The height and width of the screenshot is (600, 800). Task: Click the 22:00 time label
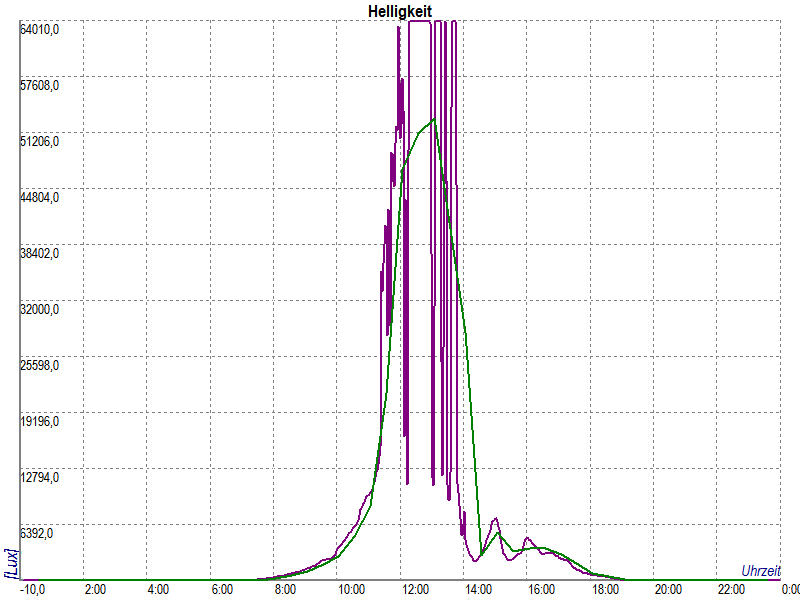click(x=732, y=590)
